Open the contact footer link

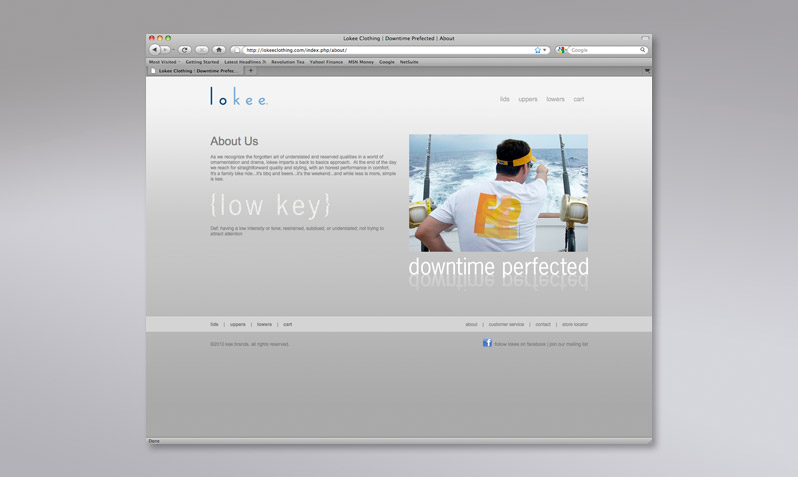click(543, 324)
